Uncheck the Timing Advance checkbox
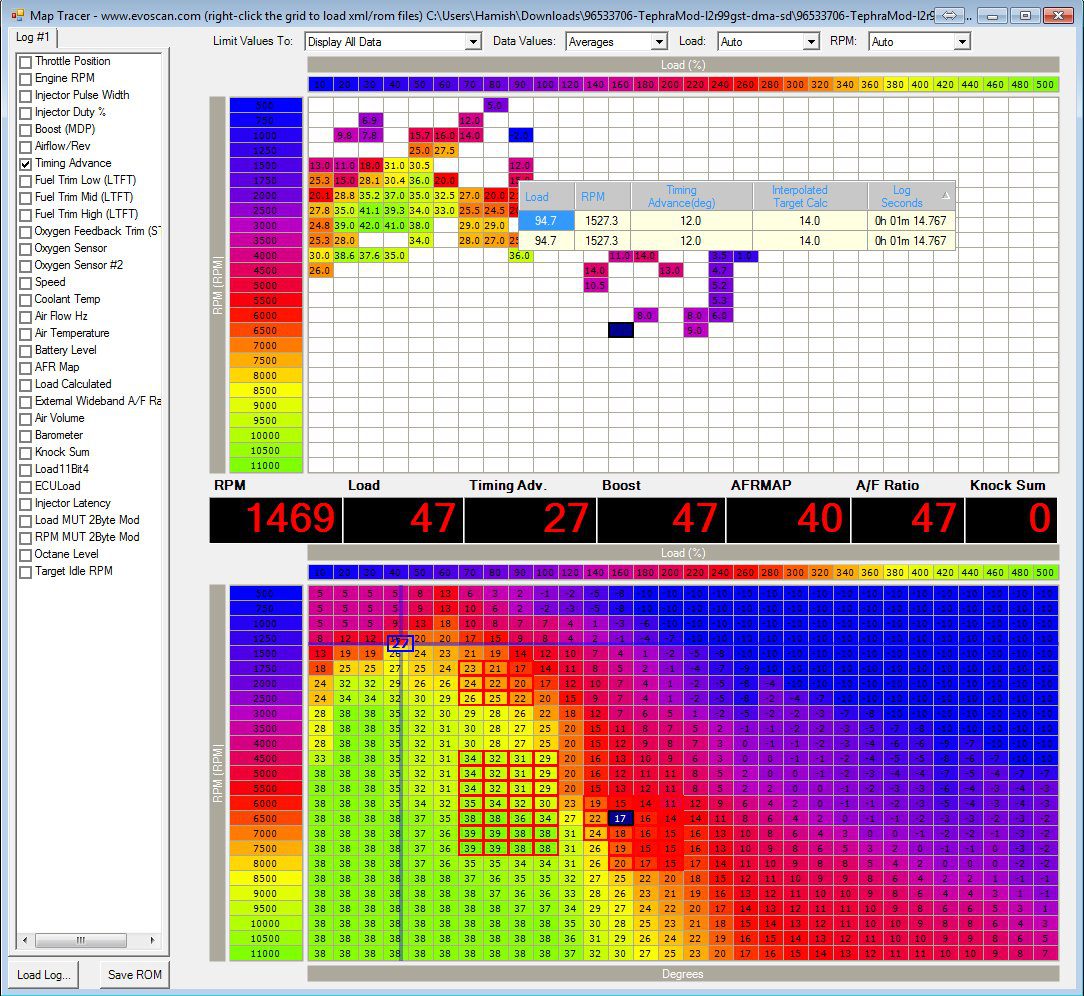Screen dimensions: 1084x996 (26, 164)
